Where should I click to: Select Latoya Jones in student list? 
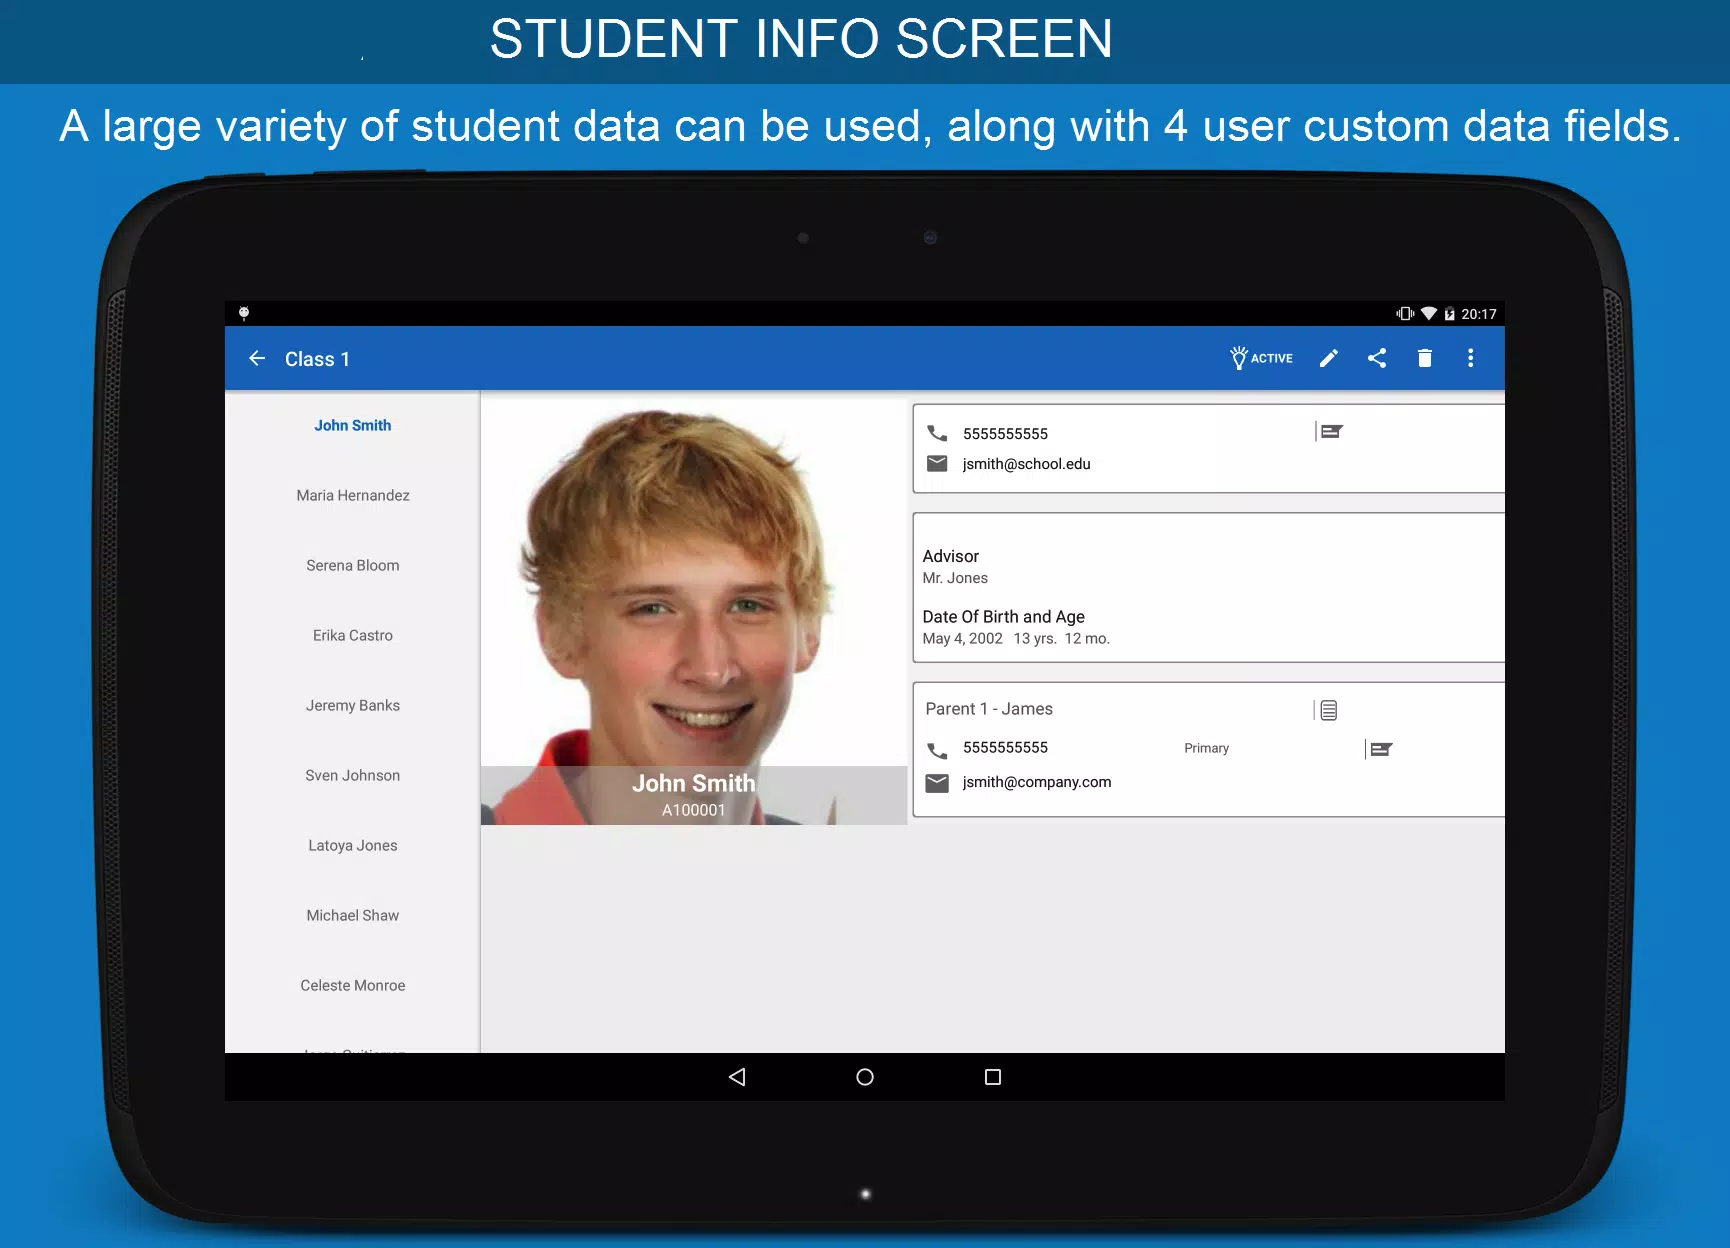352,845
